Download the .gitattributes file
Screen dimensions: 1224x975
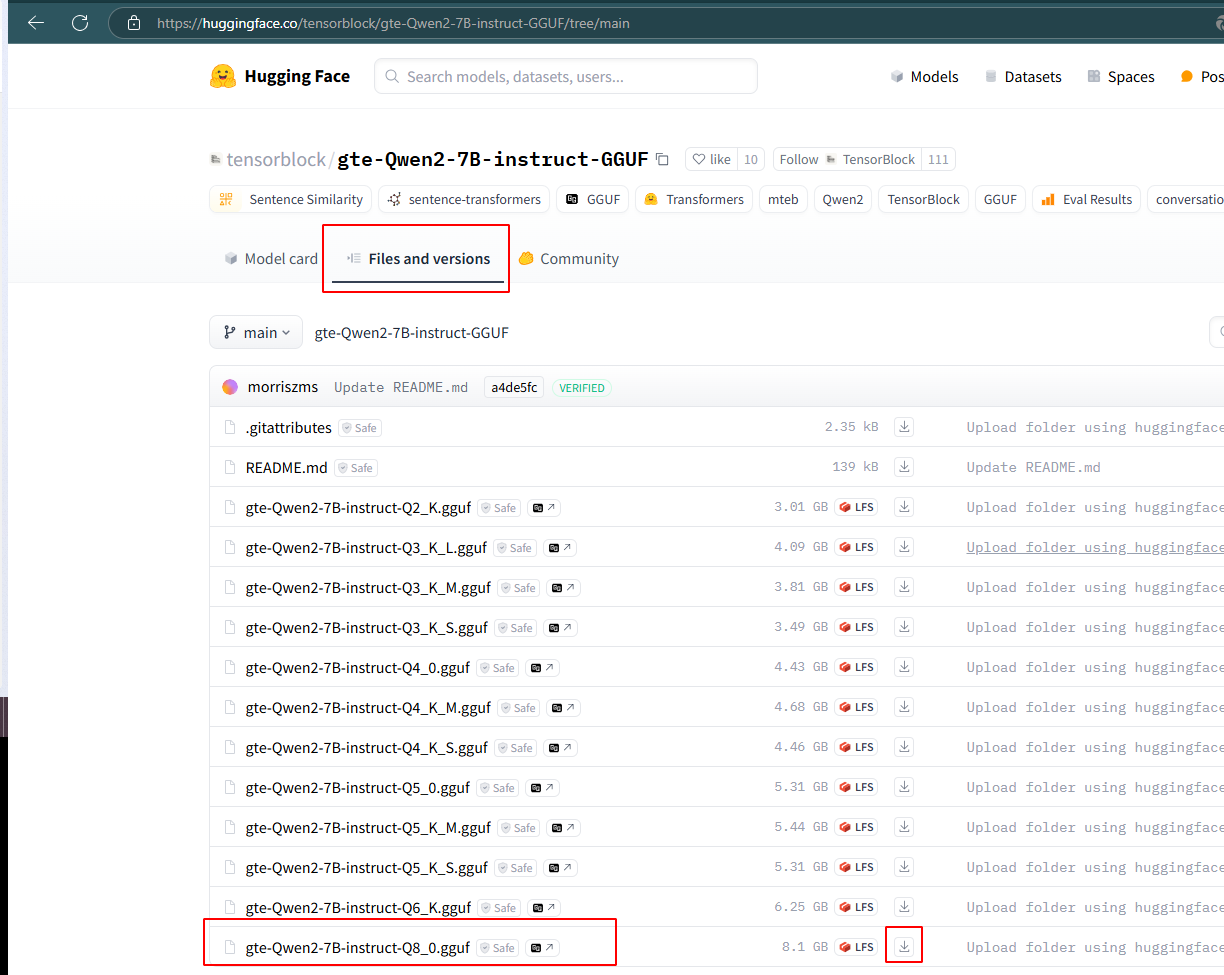(x=903, y=426)
